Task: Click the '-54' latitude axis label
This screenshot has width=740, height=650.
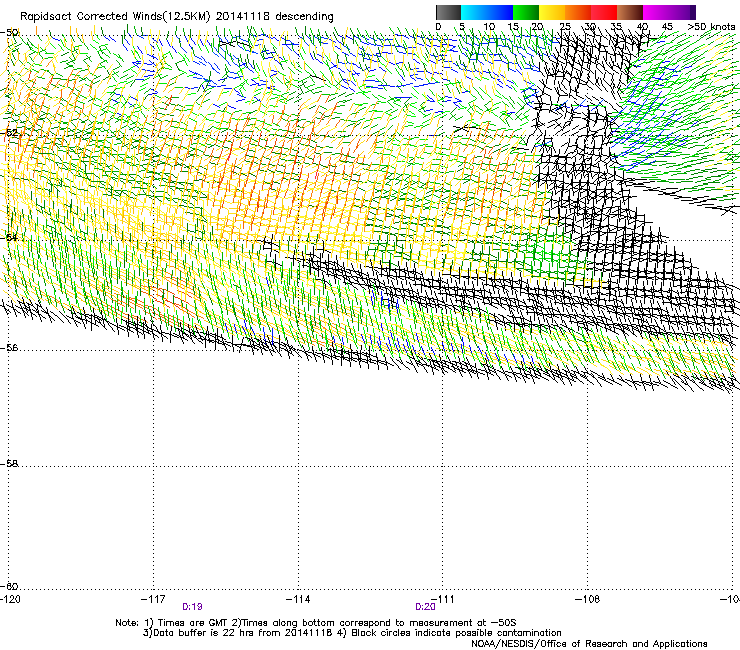Action: [9, 237]
